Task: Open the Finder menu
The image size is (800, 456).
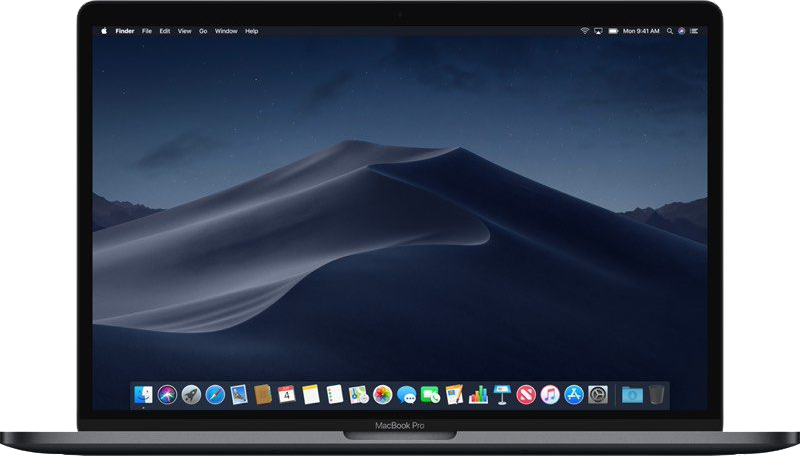Action: tap(124, 31)
